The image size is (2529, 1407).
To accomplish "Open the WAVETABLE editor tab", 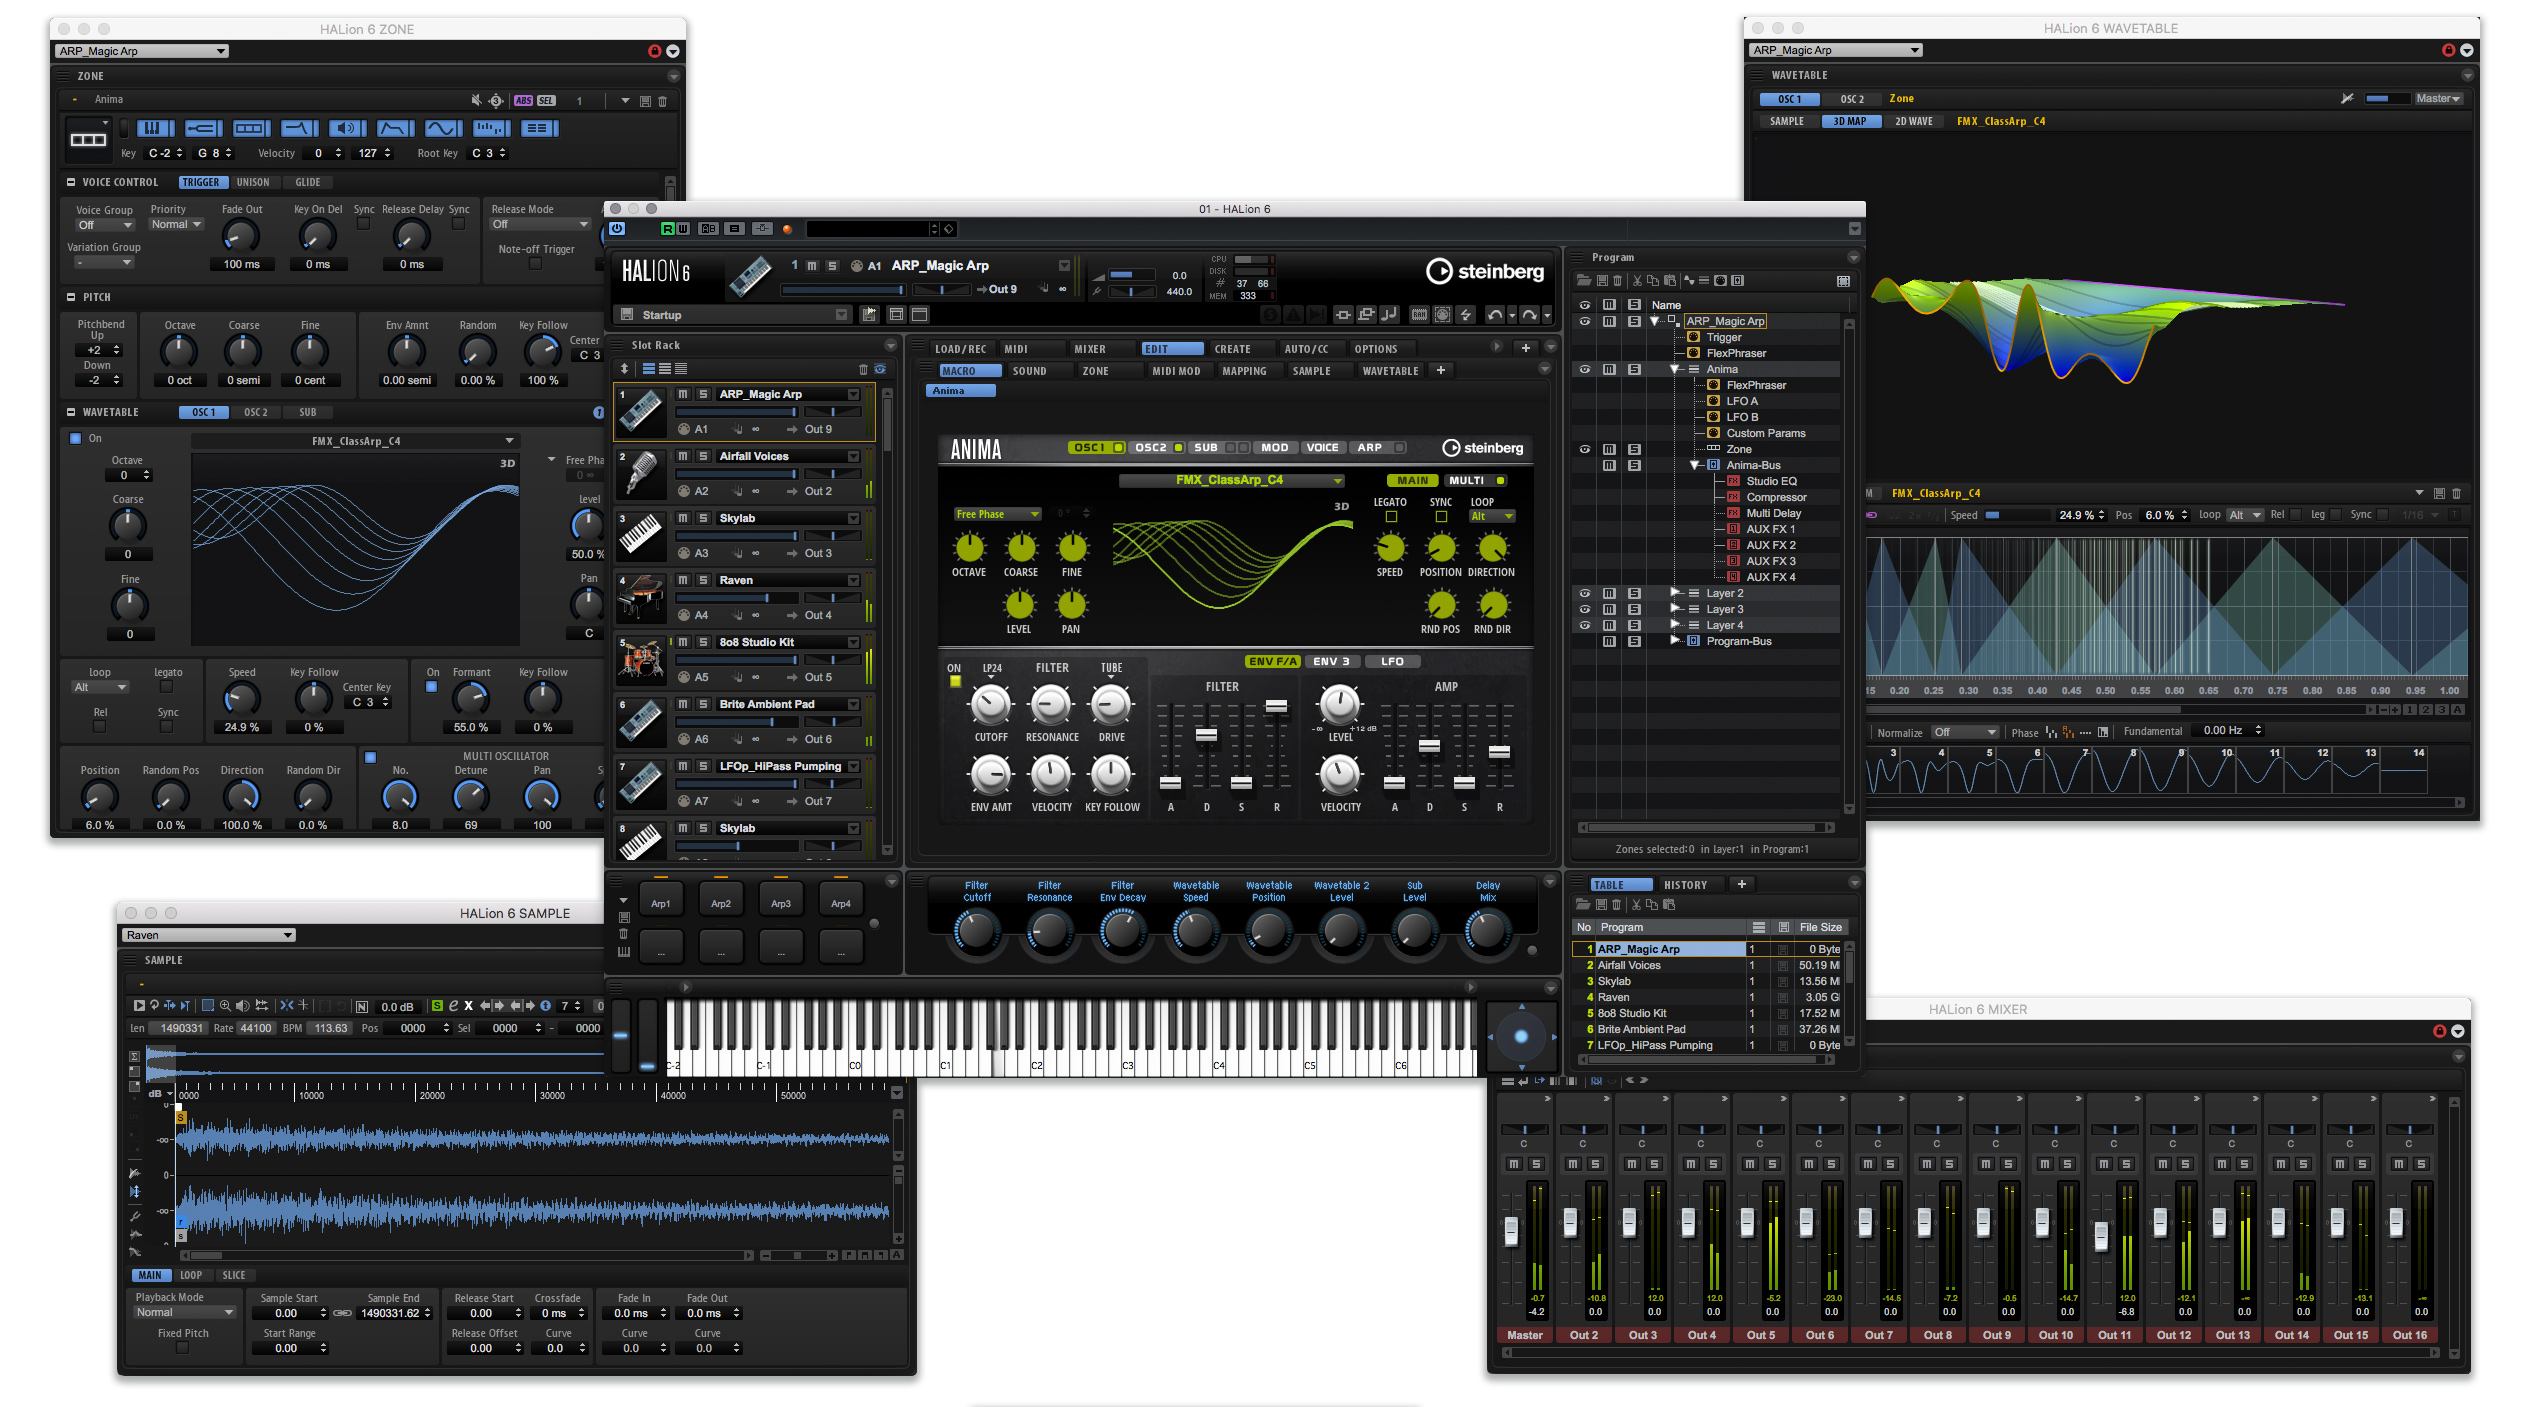I will pos(1390,371).
